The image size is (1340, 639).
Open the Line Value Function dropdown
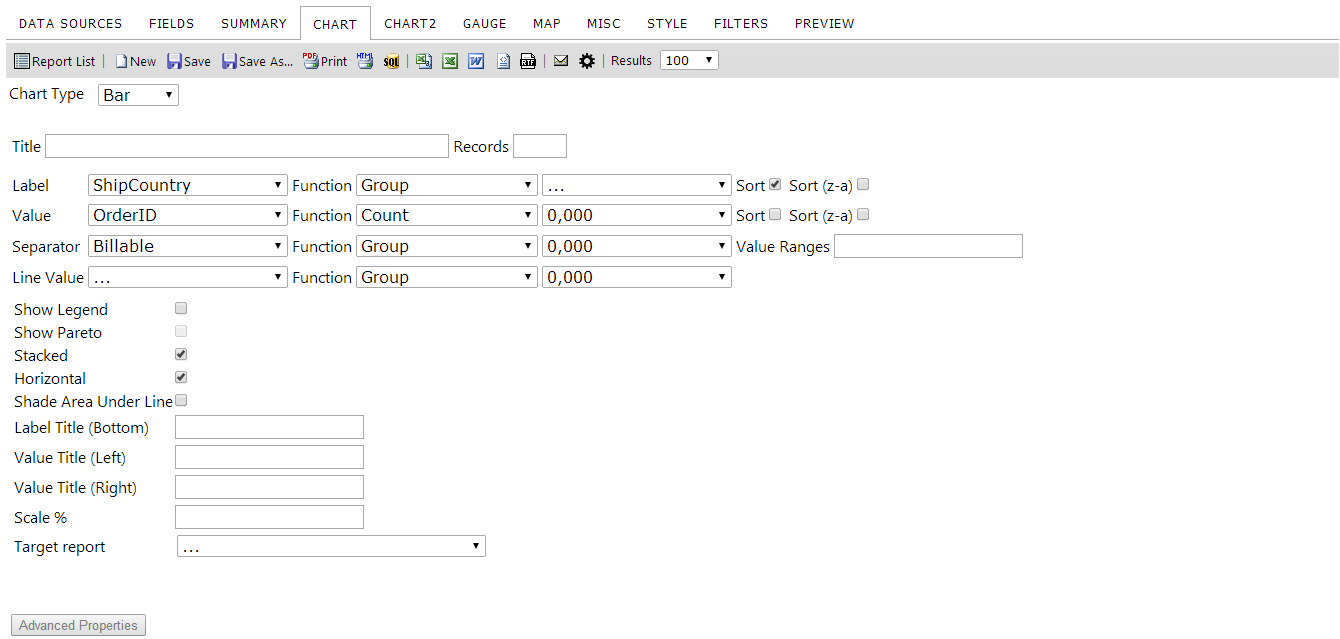(x=447, y=277)
